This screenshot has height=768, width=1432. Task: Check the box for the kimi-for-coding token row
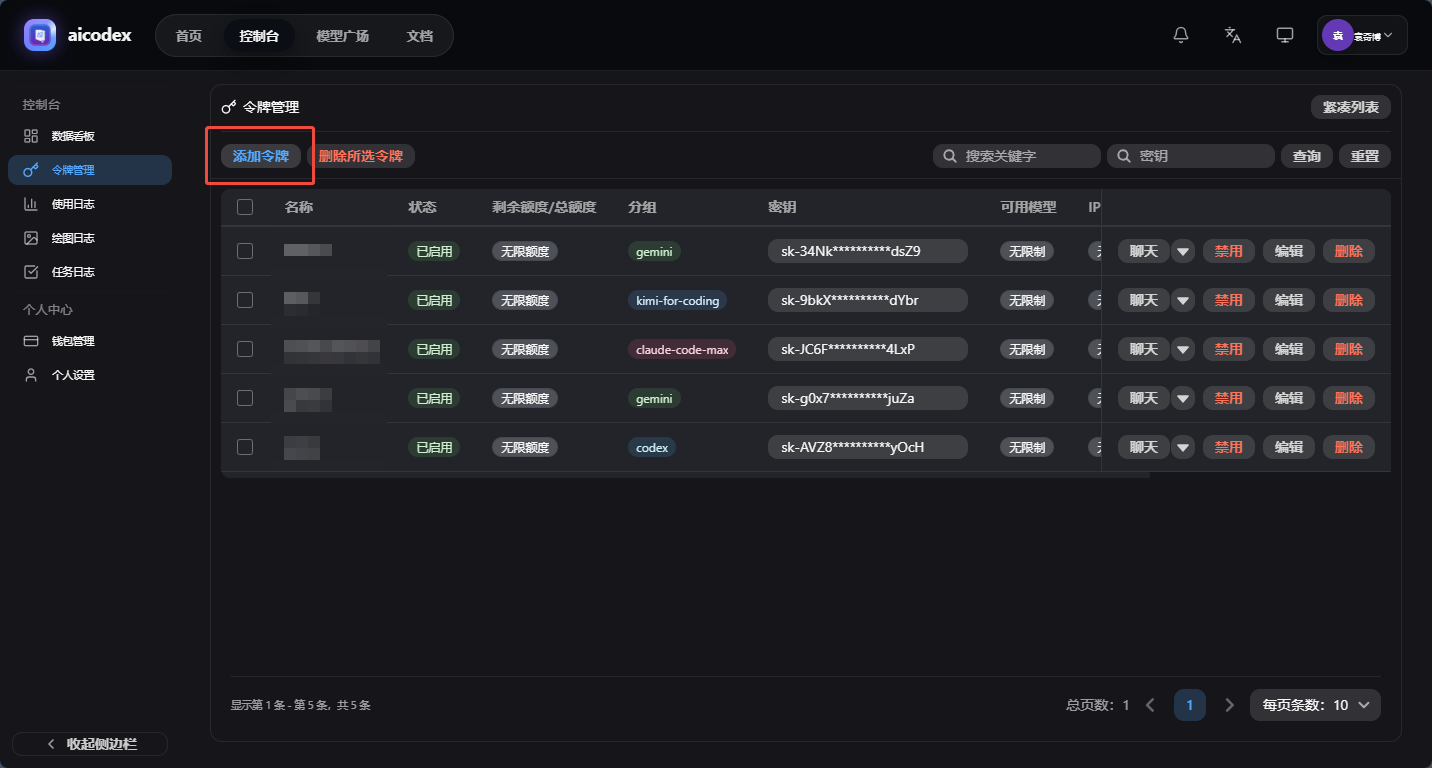pos(245,300)
